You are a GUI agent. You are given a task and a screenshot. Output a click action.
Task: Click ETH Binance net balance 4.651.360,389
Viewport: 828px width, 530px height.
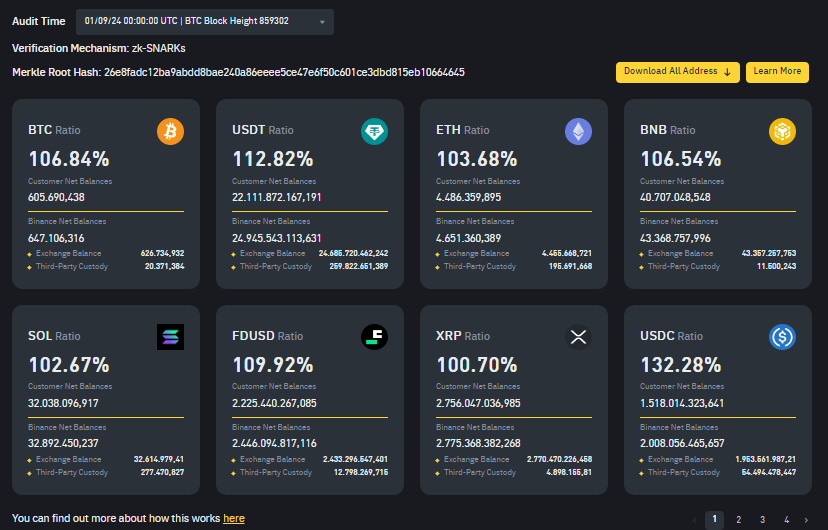[468, 238]
